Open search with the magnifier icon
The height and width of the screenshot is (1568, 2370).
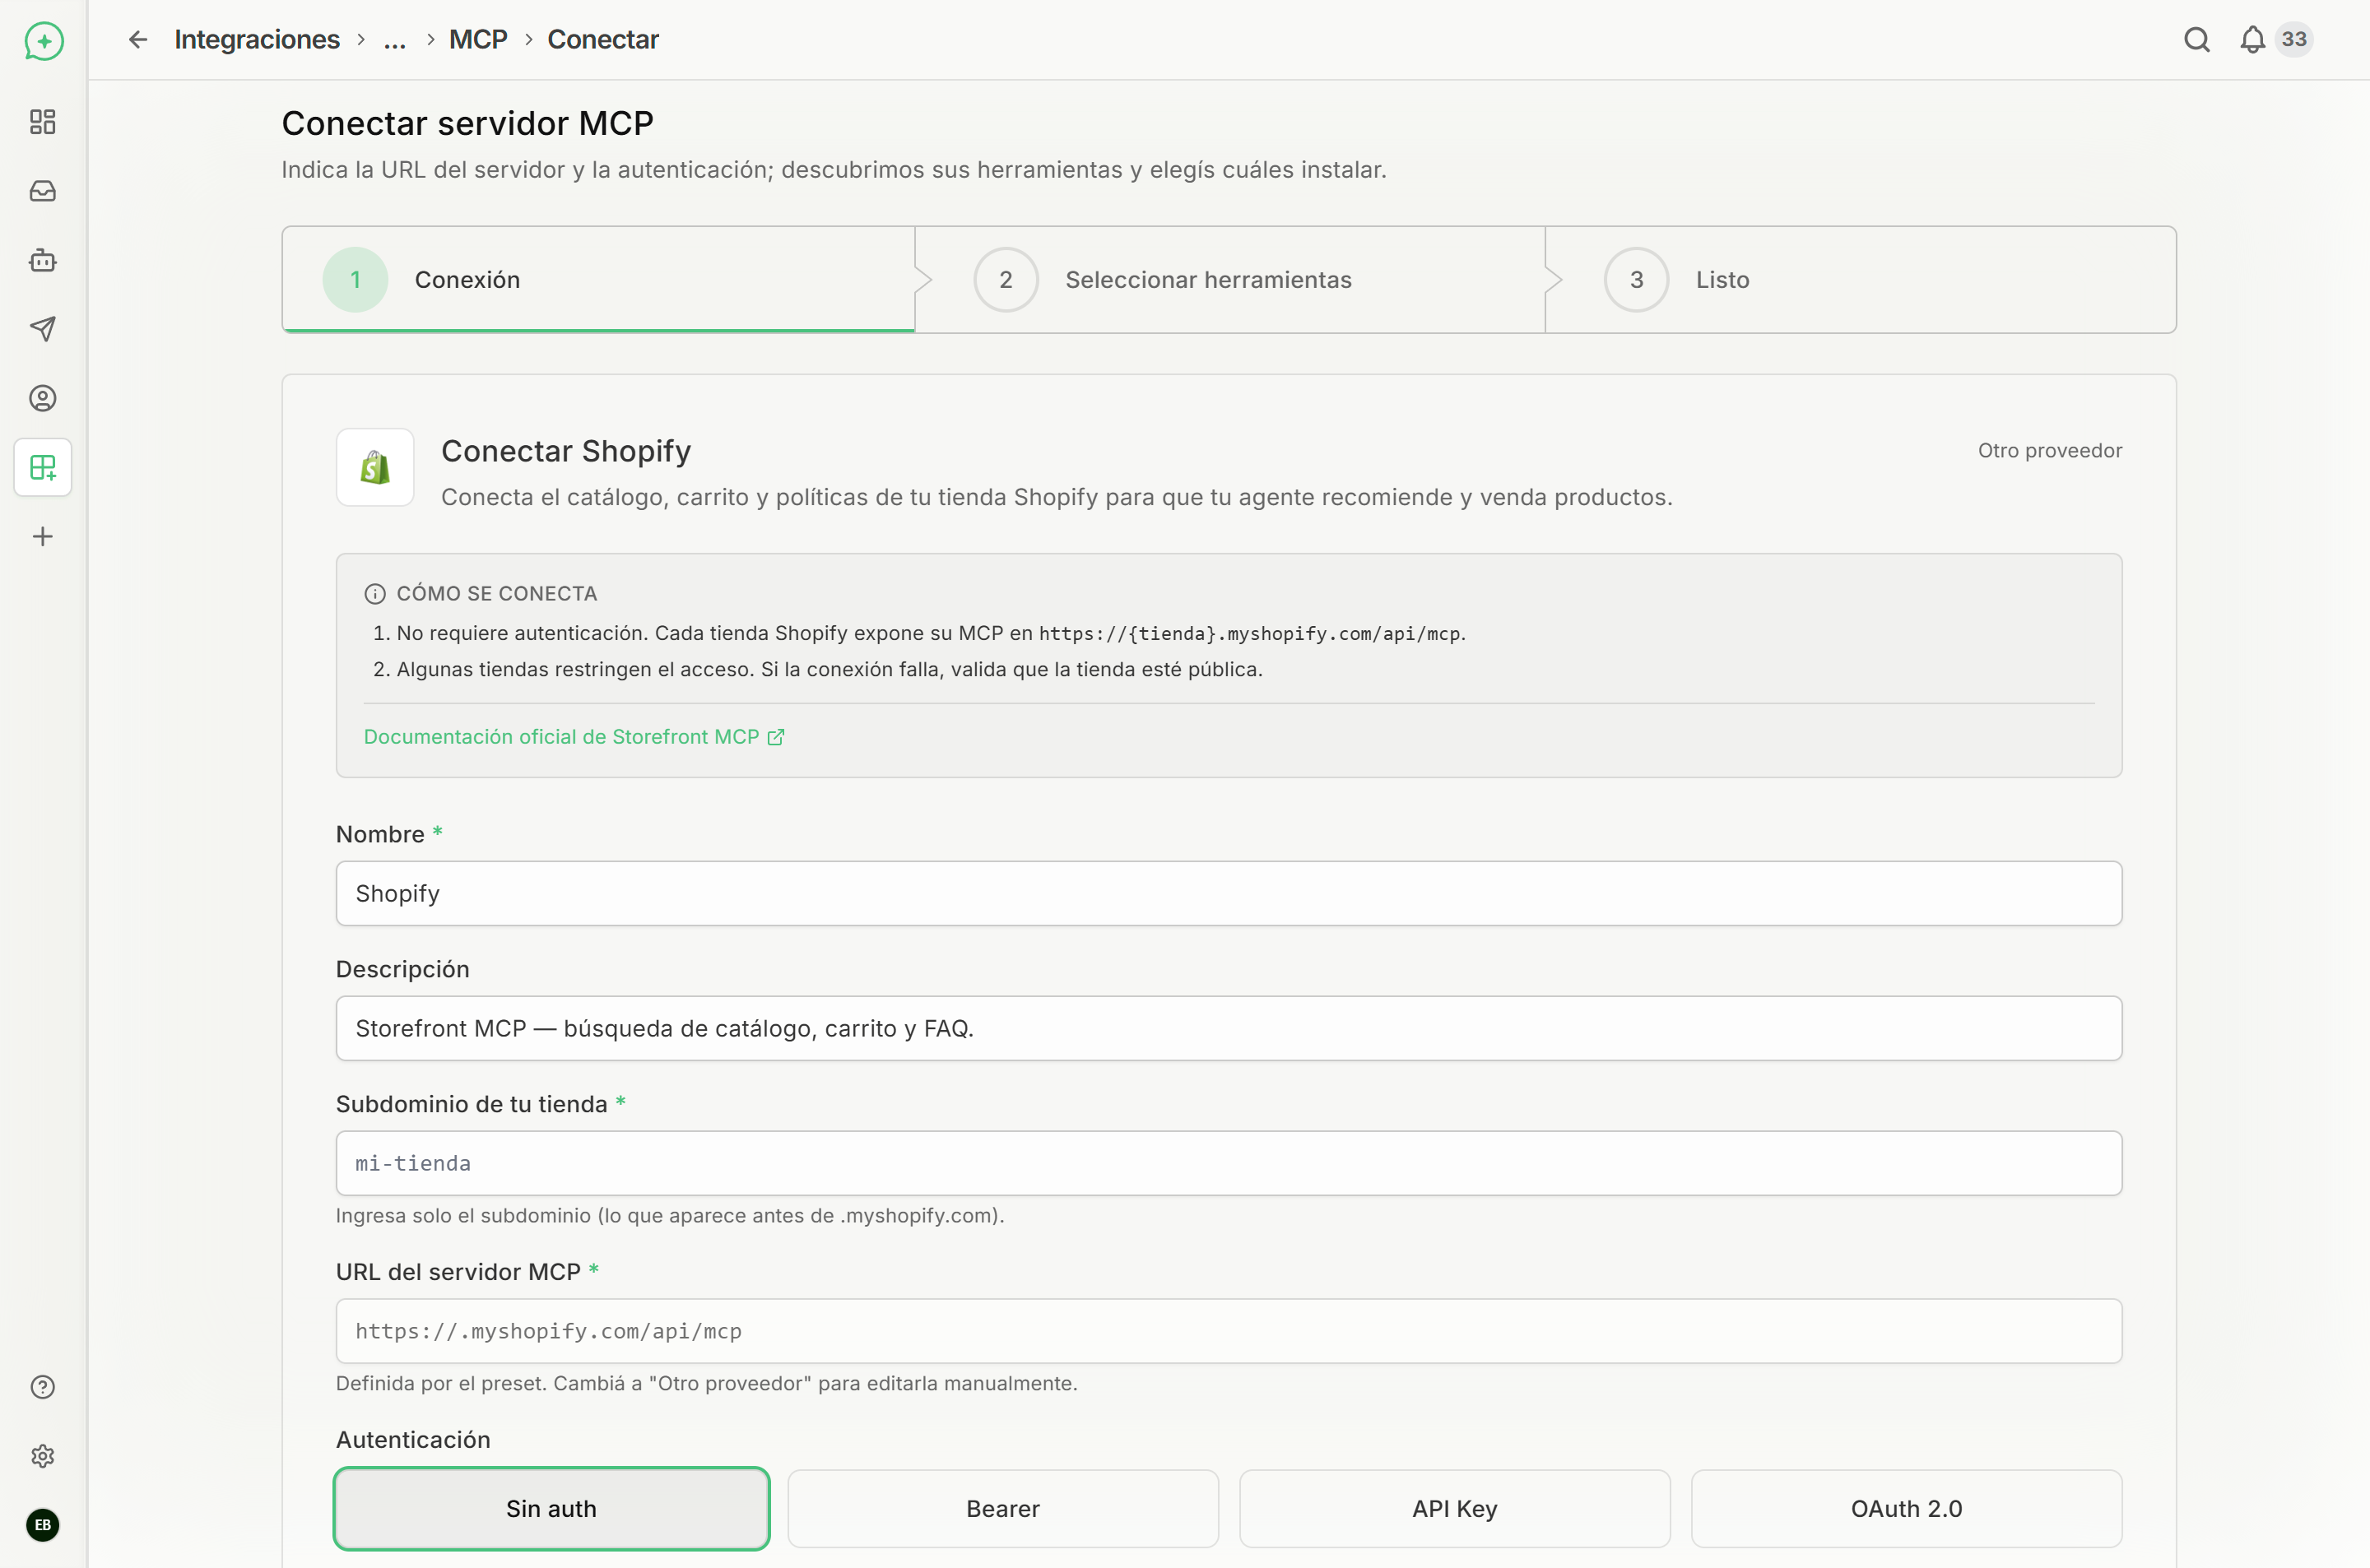tap(2196, 39)
